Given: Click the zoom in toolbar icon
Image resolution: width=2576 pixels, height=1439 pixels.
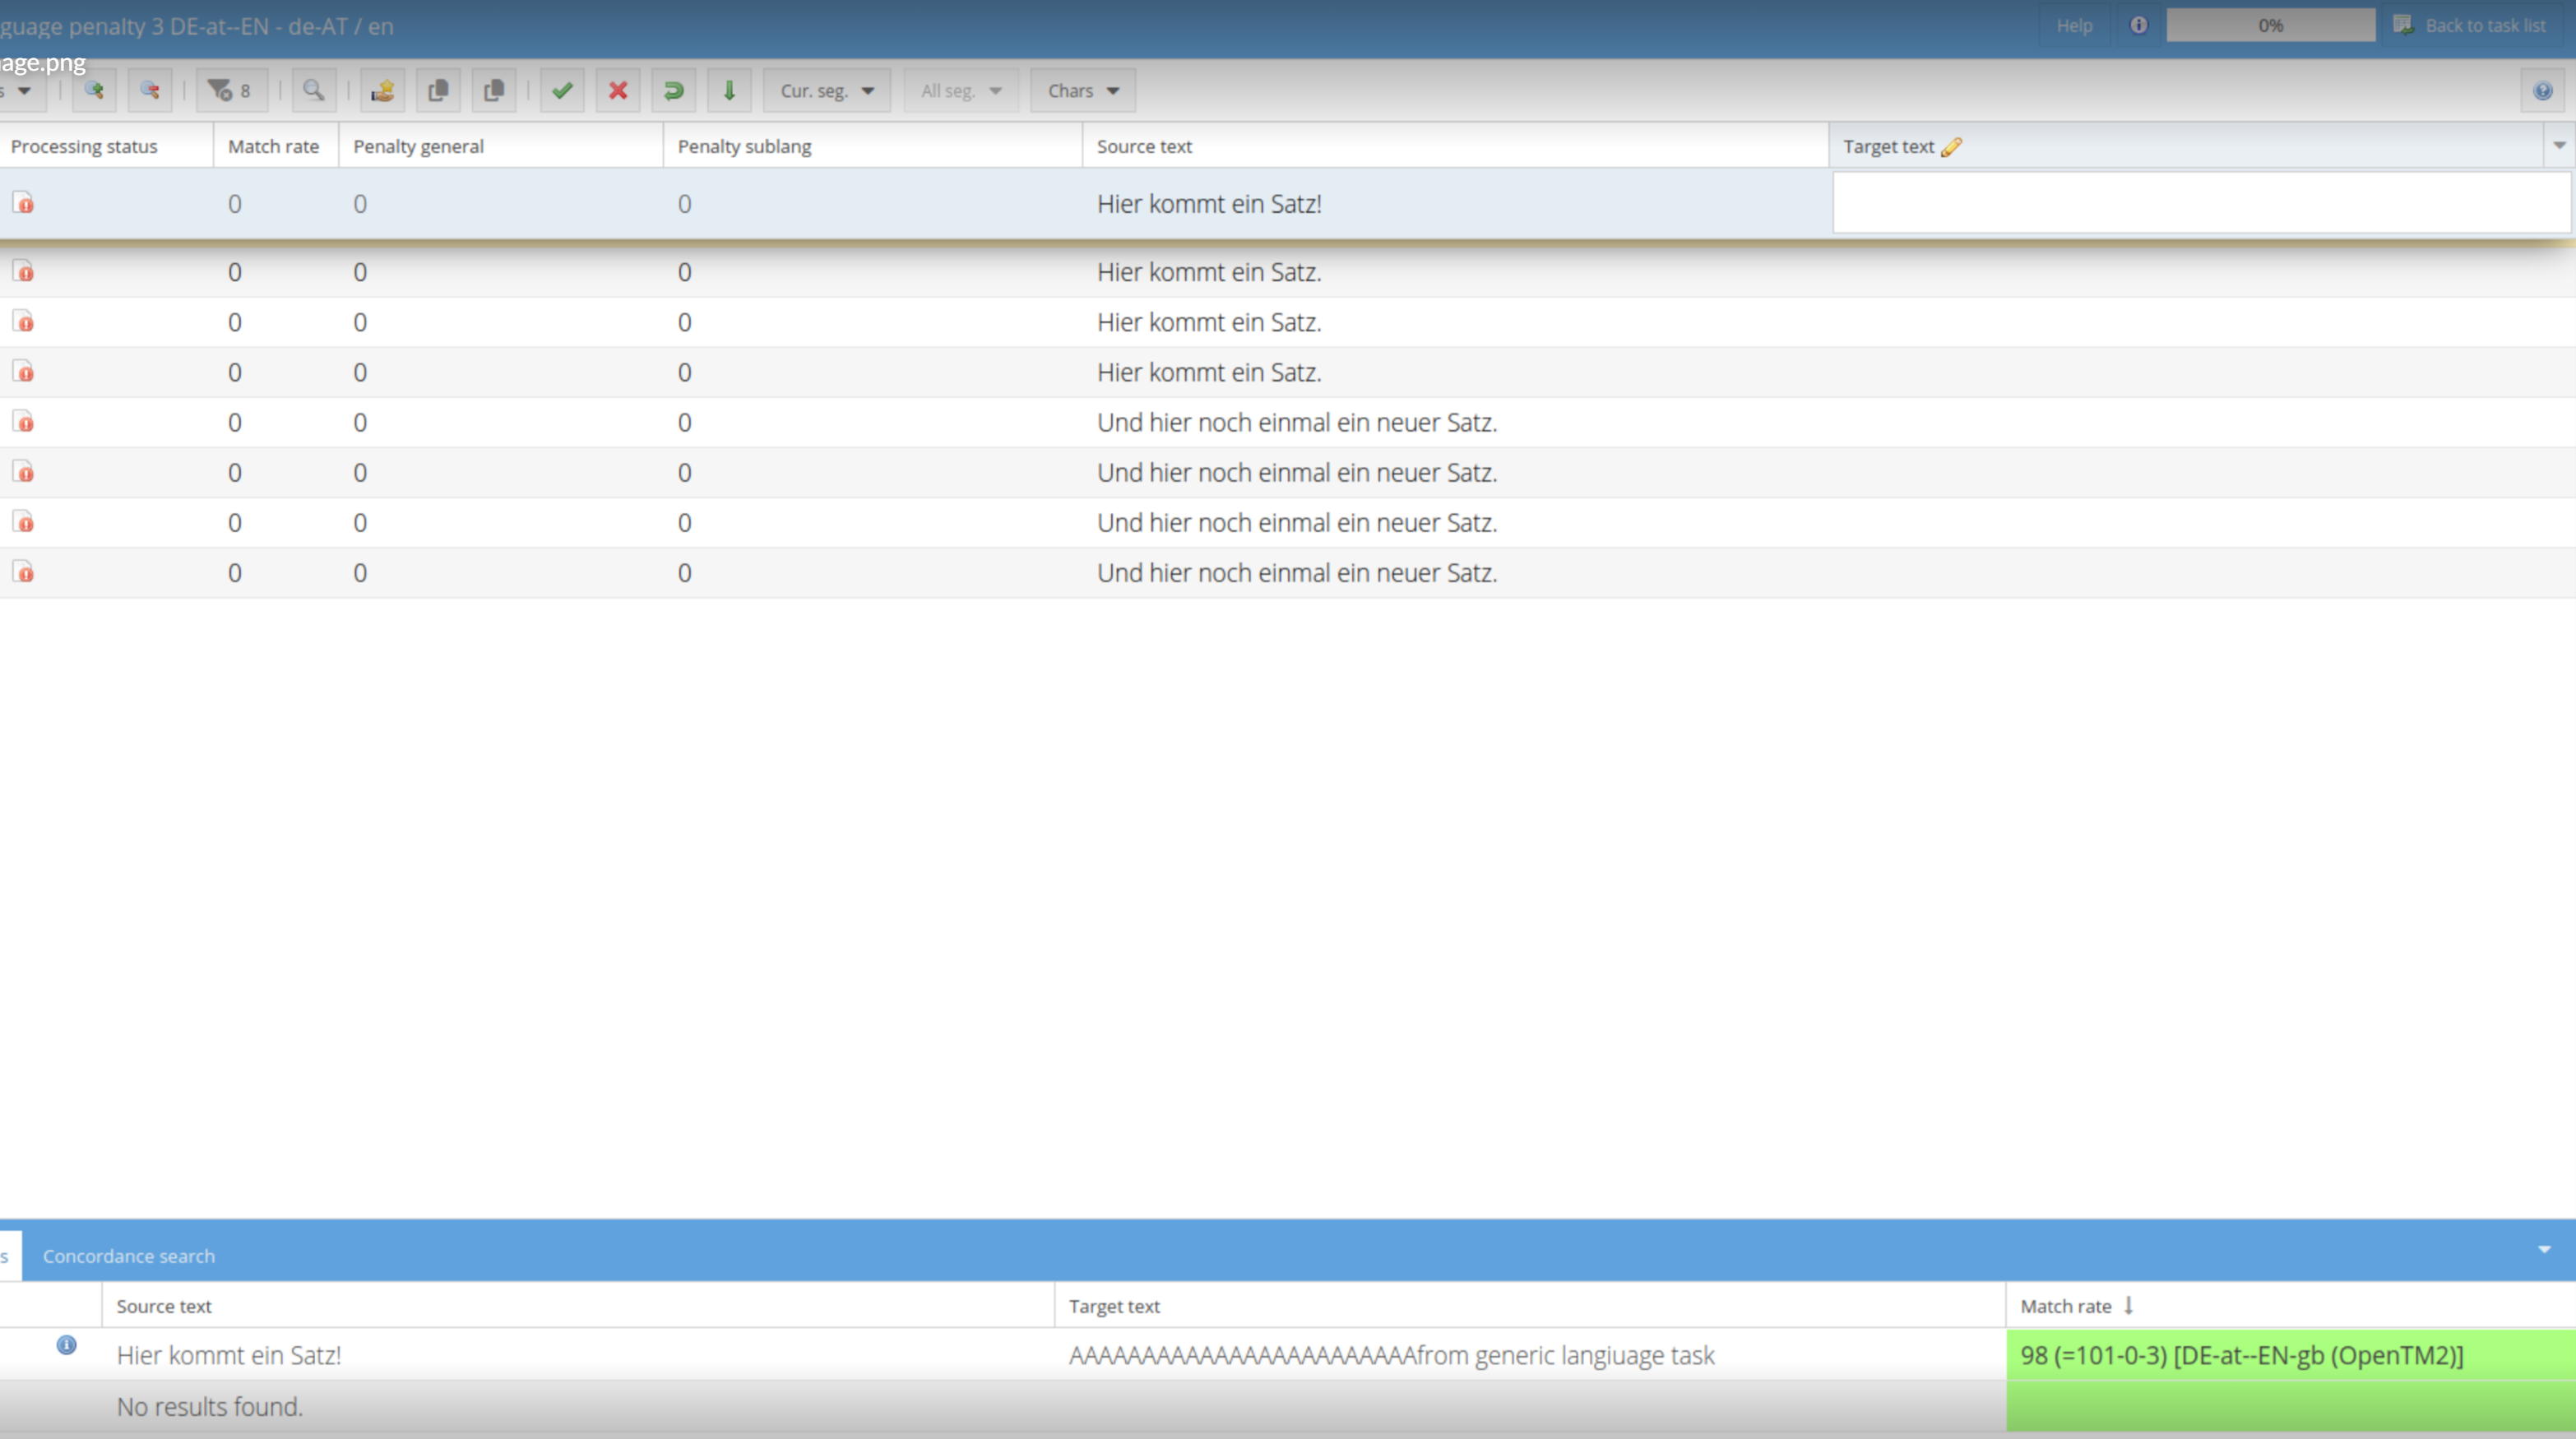Looking at the screenshot, I should [x=94, y=91].
